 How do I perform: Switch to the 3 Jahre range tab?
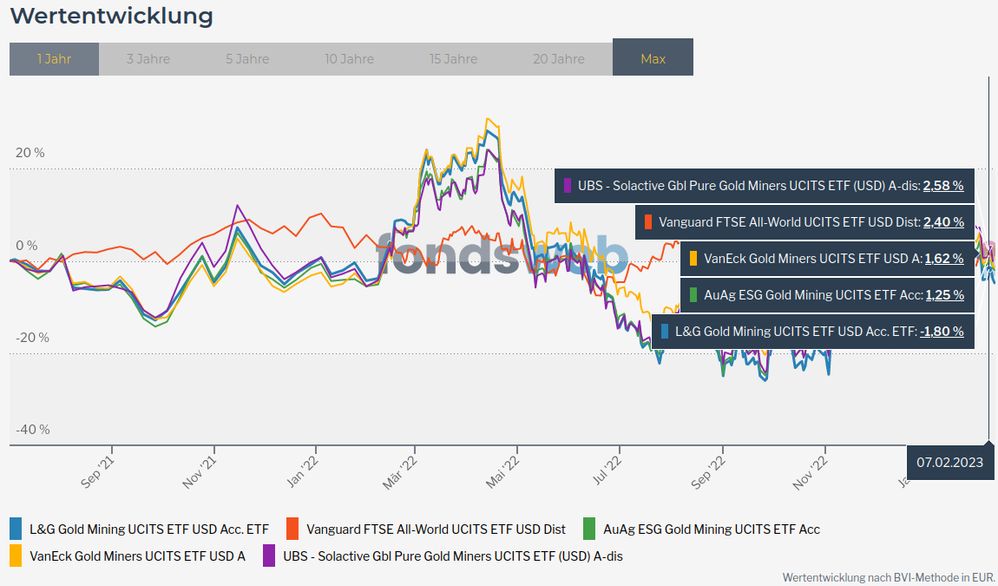(148, 59)
